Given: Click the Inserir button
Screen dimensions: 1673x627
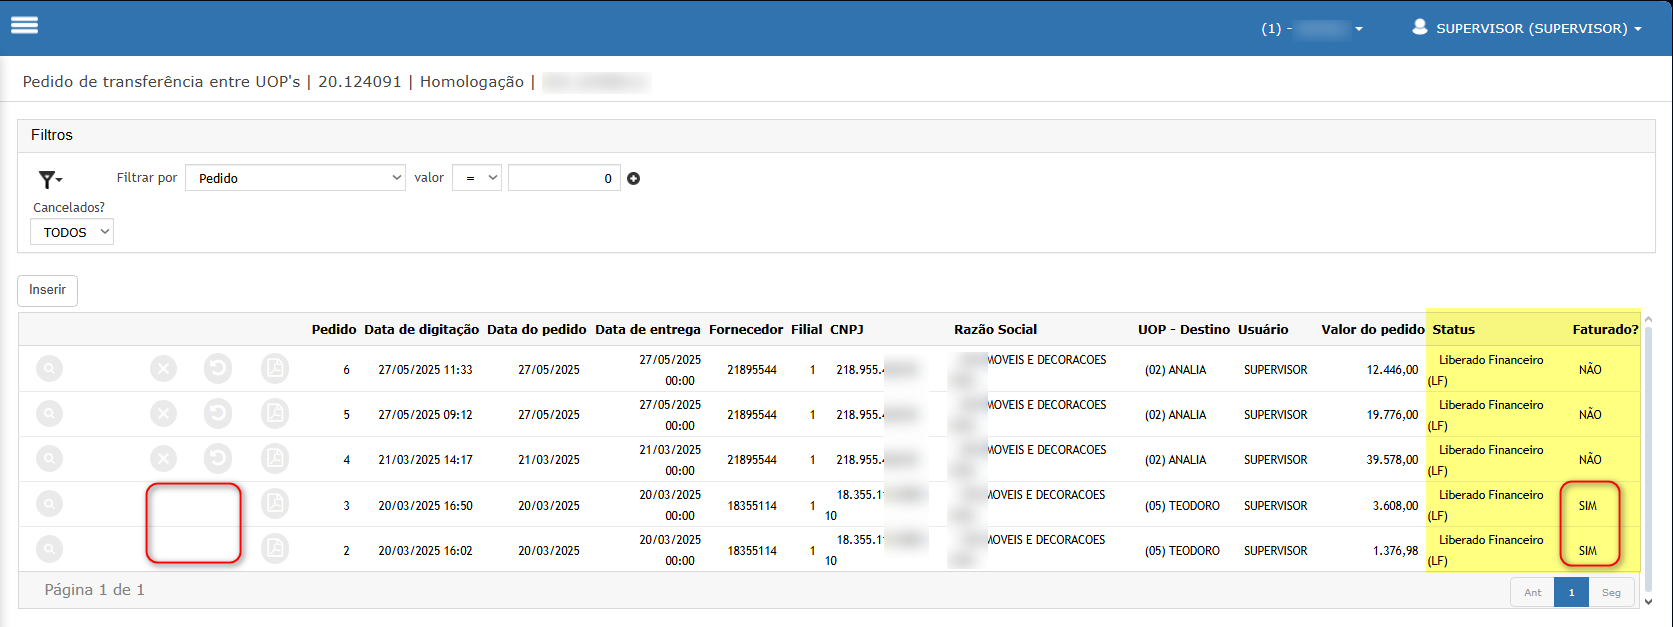Looking at the screenshot, I should click(x=47, y=290).
